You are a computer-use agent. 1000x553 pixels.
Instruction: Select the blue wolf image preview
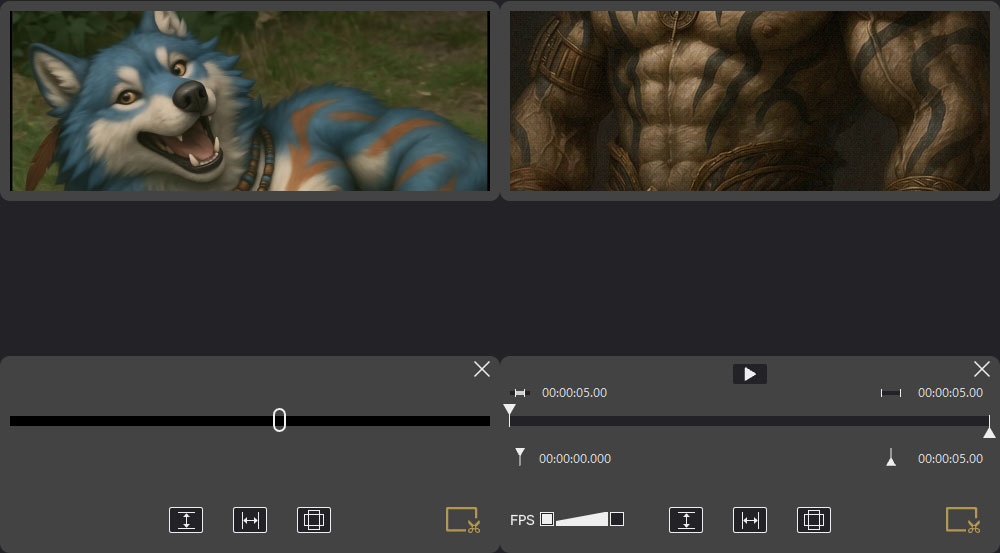pyautogui.click(x=250, y=101)
